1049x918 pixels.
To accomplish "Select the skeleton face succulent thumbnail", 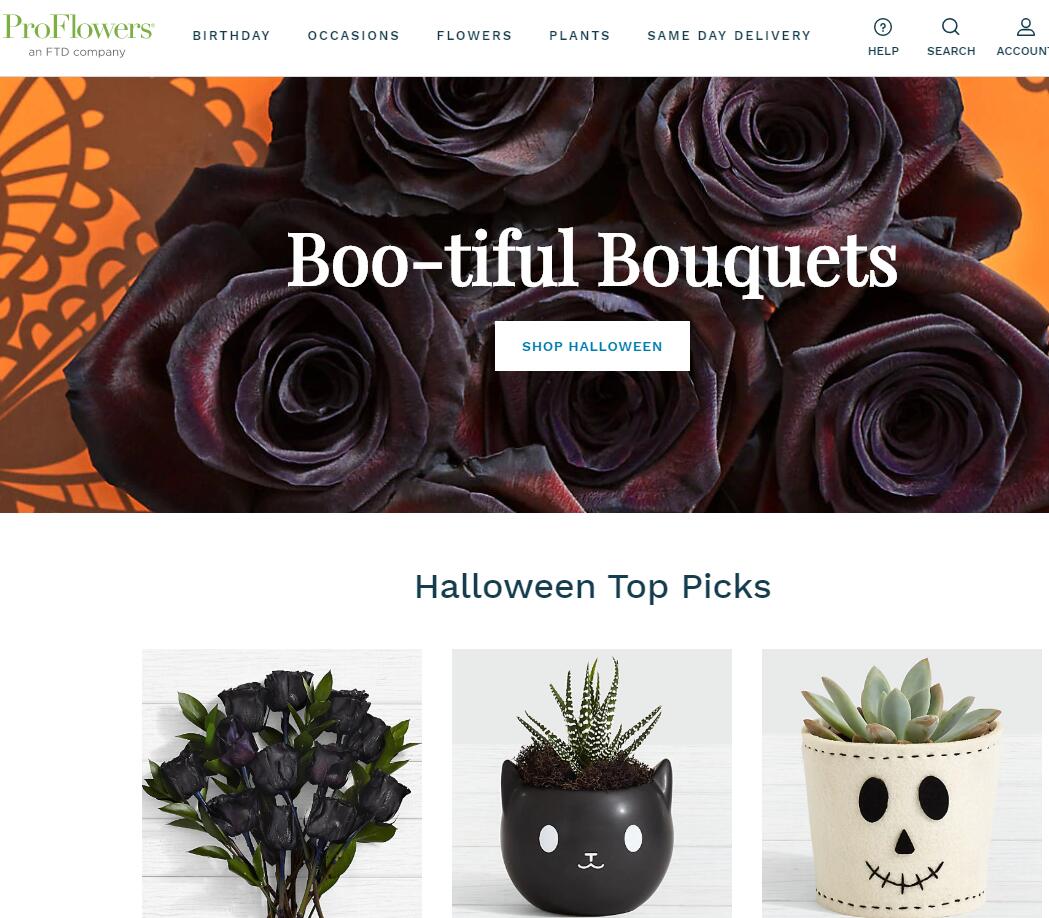I will [x=902, y=783].
